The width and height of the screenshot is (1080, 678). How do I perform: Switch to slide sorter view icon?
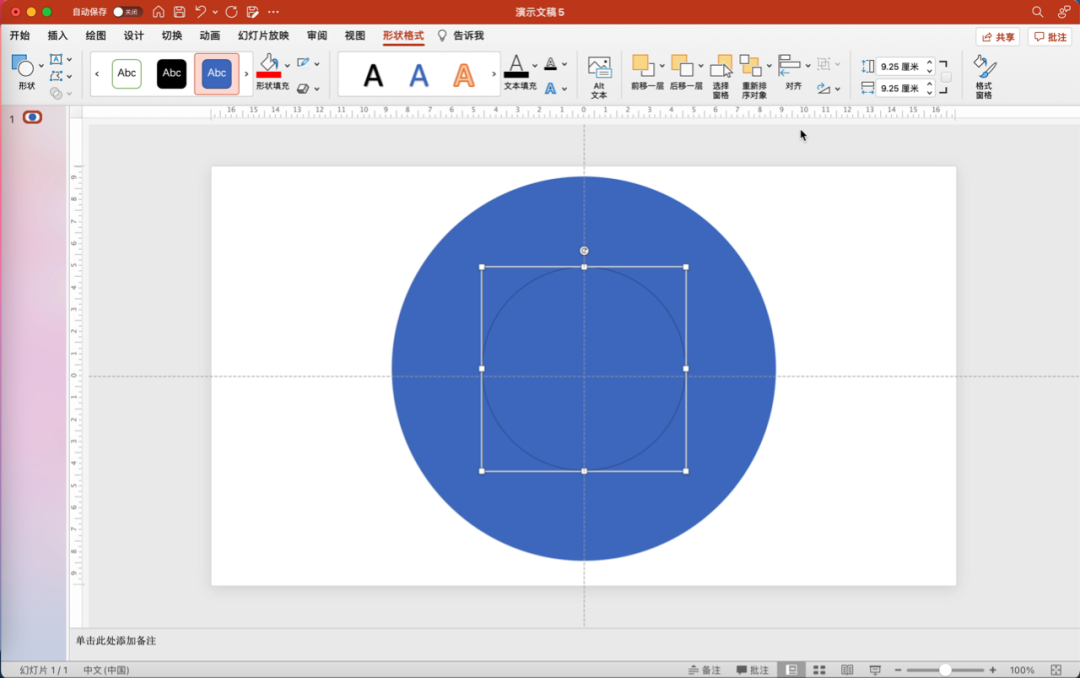(819, 670)
